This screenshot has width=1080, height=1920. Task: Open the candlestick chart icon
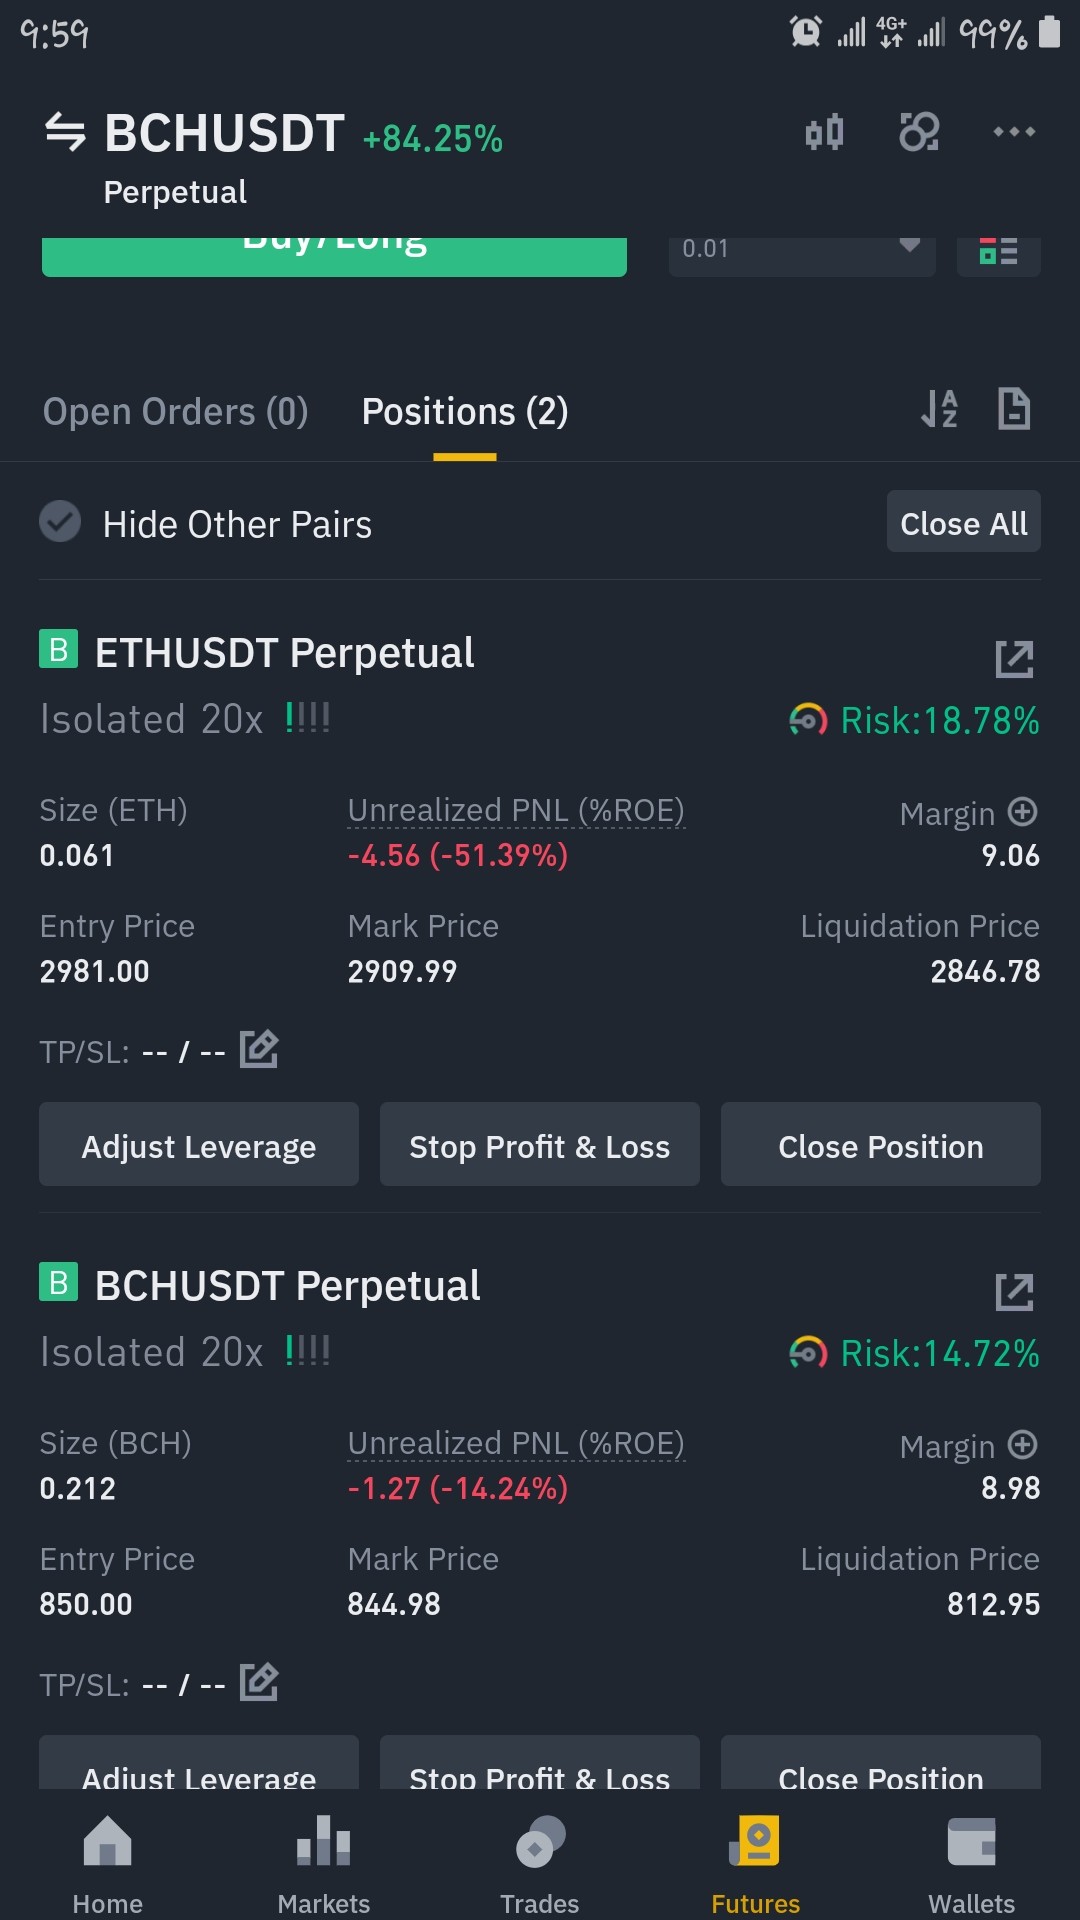(825, 132)
